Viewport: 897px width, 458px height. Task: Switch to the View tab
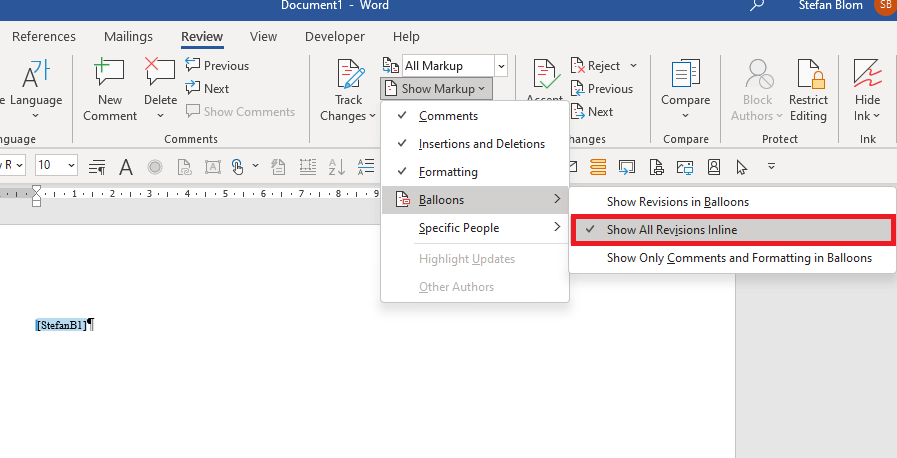[263, 37]
